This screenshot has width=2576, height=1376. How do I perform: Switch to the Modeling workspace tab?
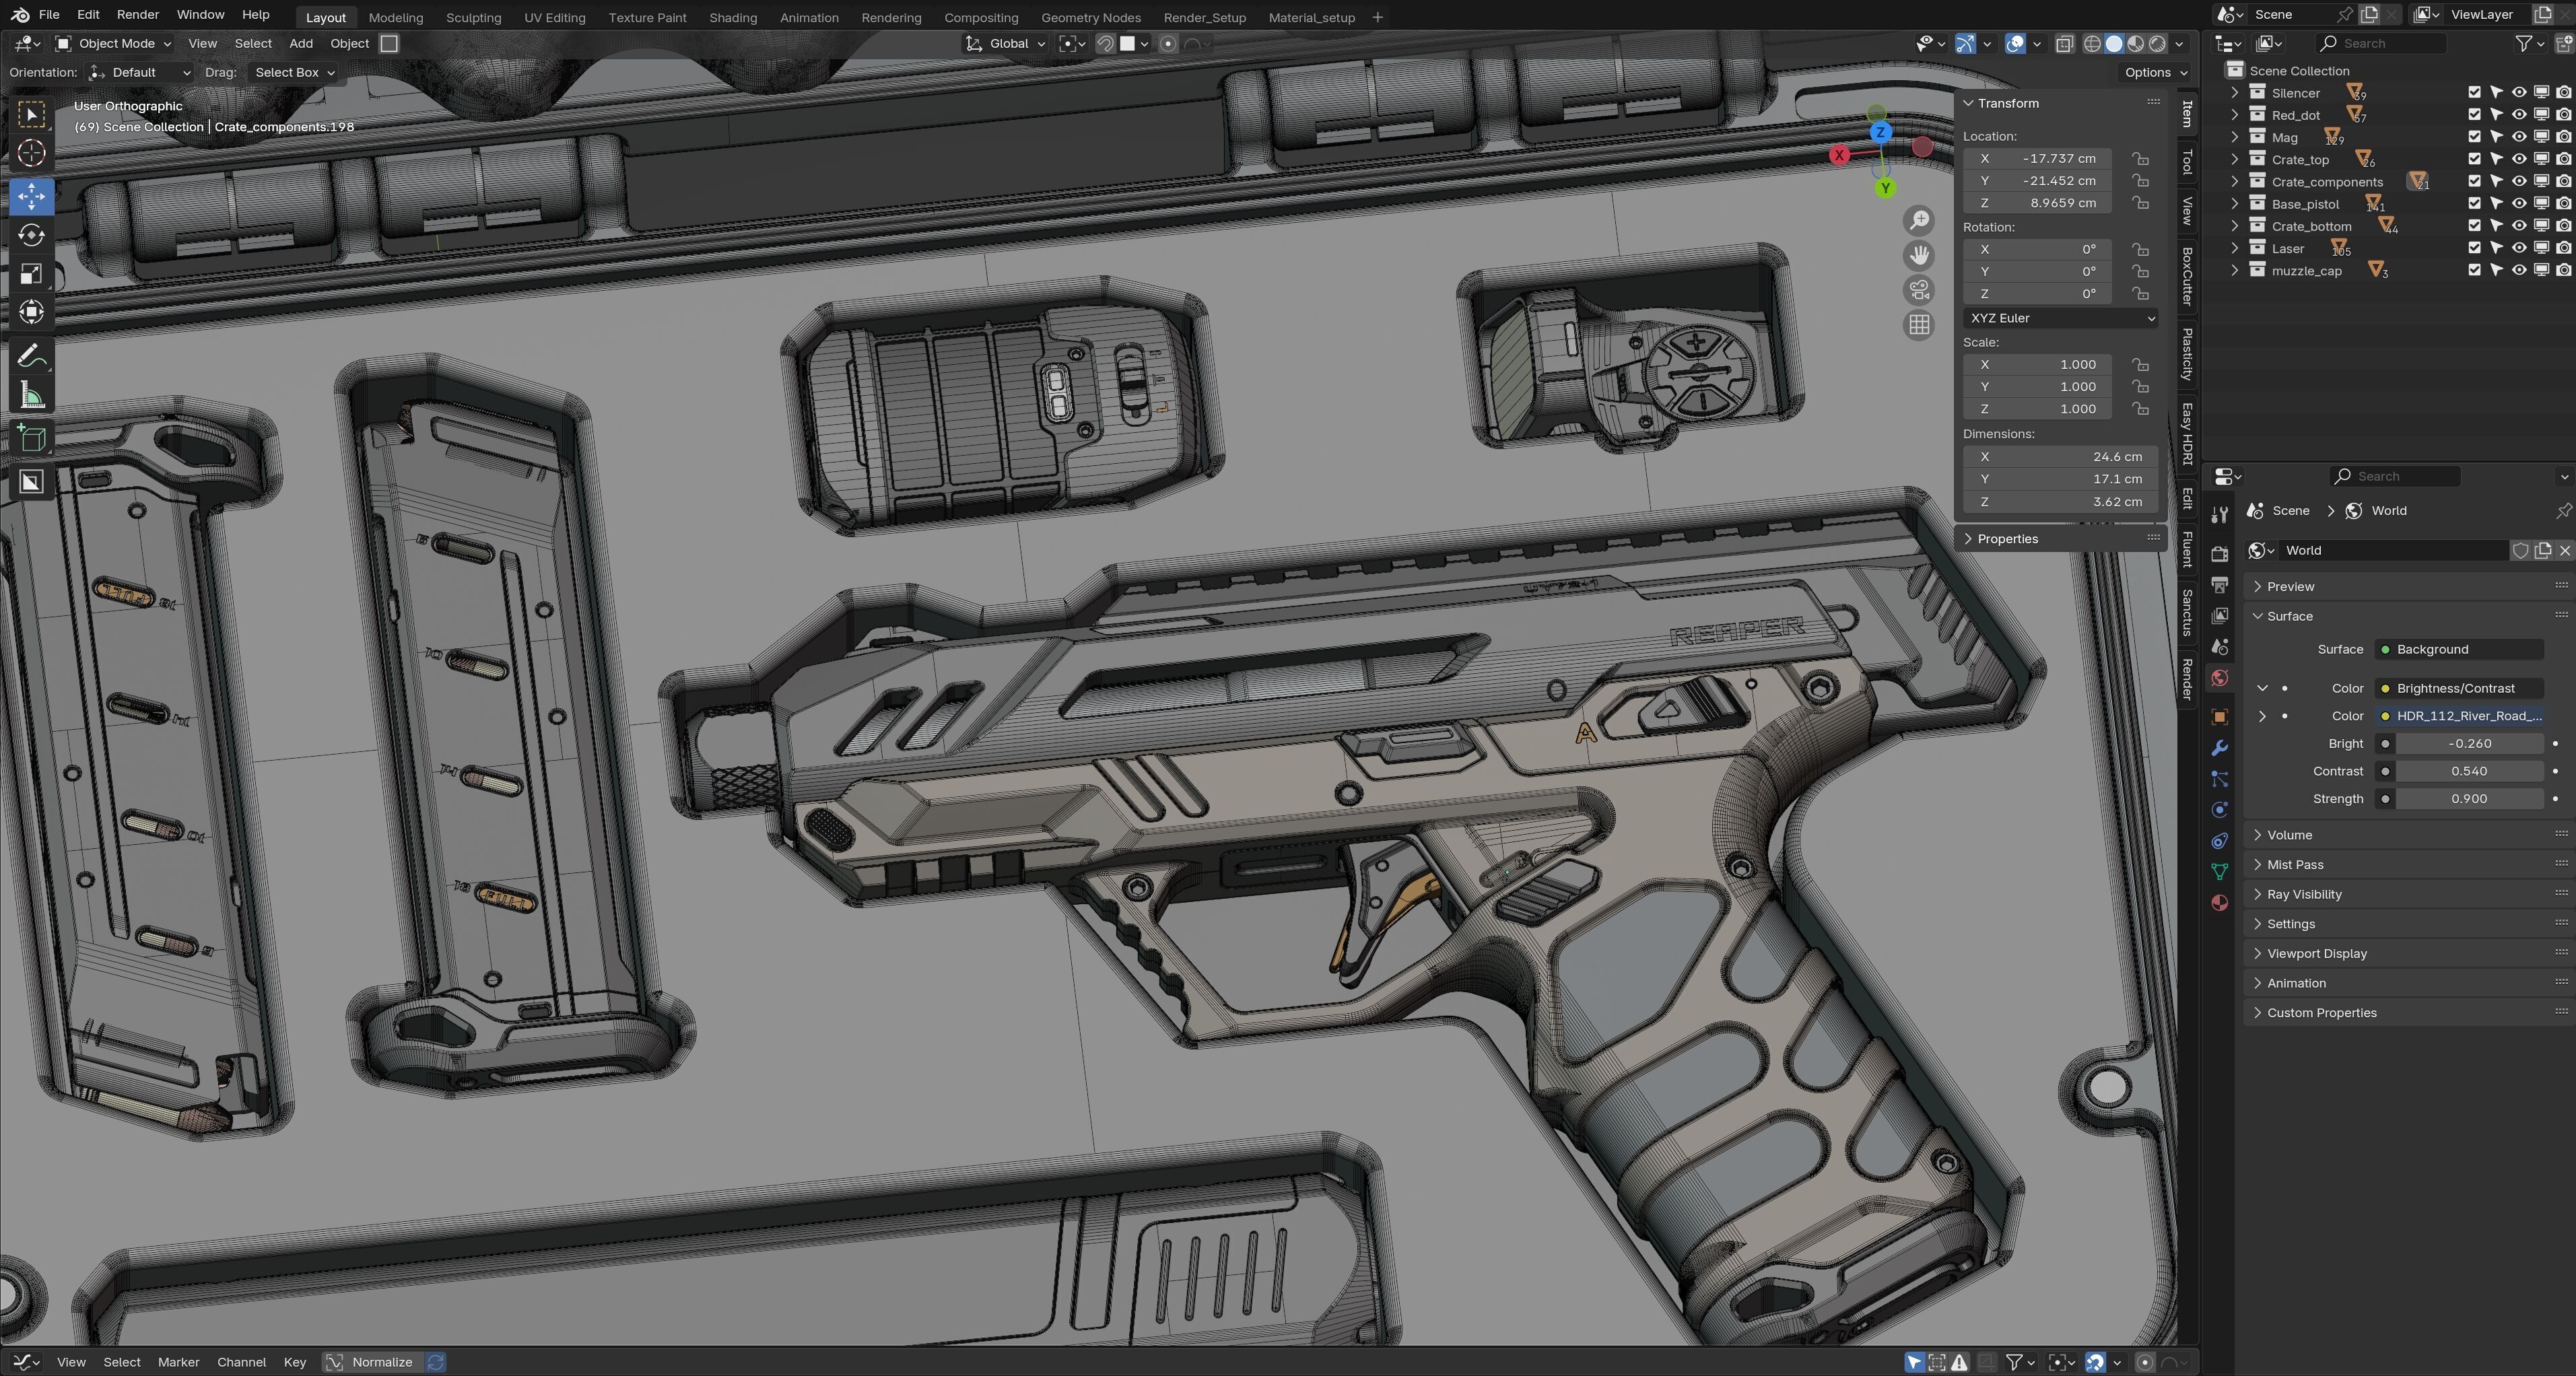[395, 17]
